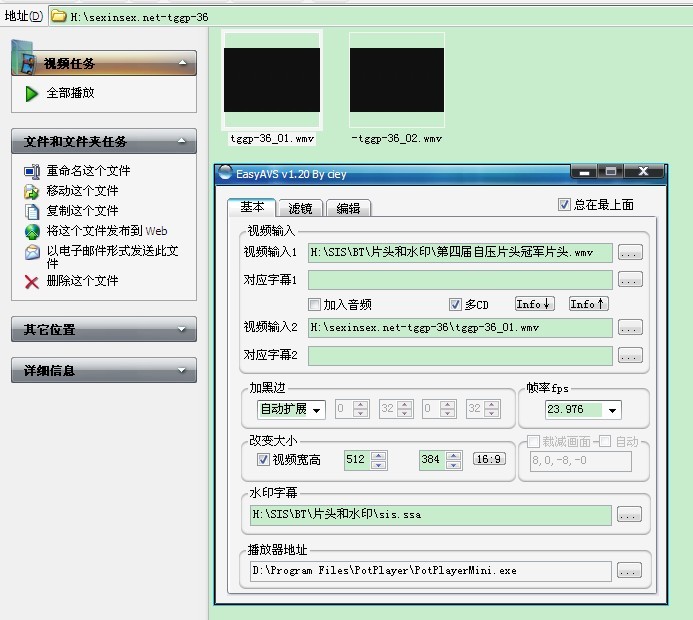Toggle the 总在最上面 always-on-top checkbox
Viewport: 693px width, 620px height.
(x=564, y=204)
